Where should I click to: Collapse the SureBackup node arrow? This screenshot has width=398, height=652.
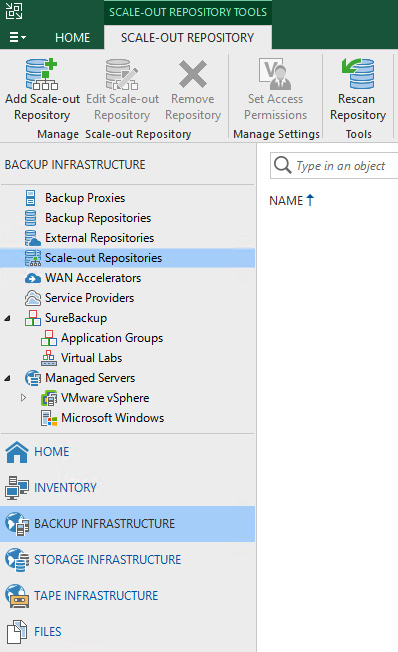pyautogui.click(x=7, y=319)
